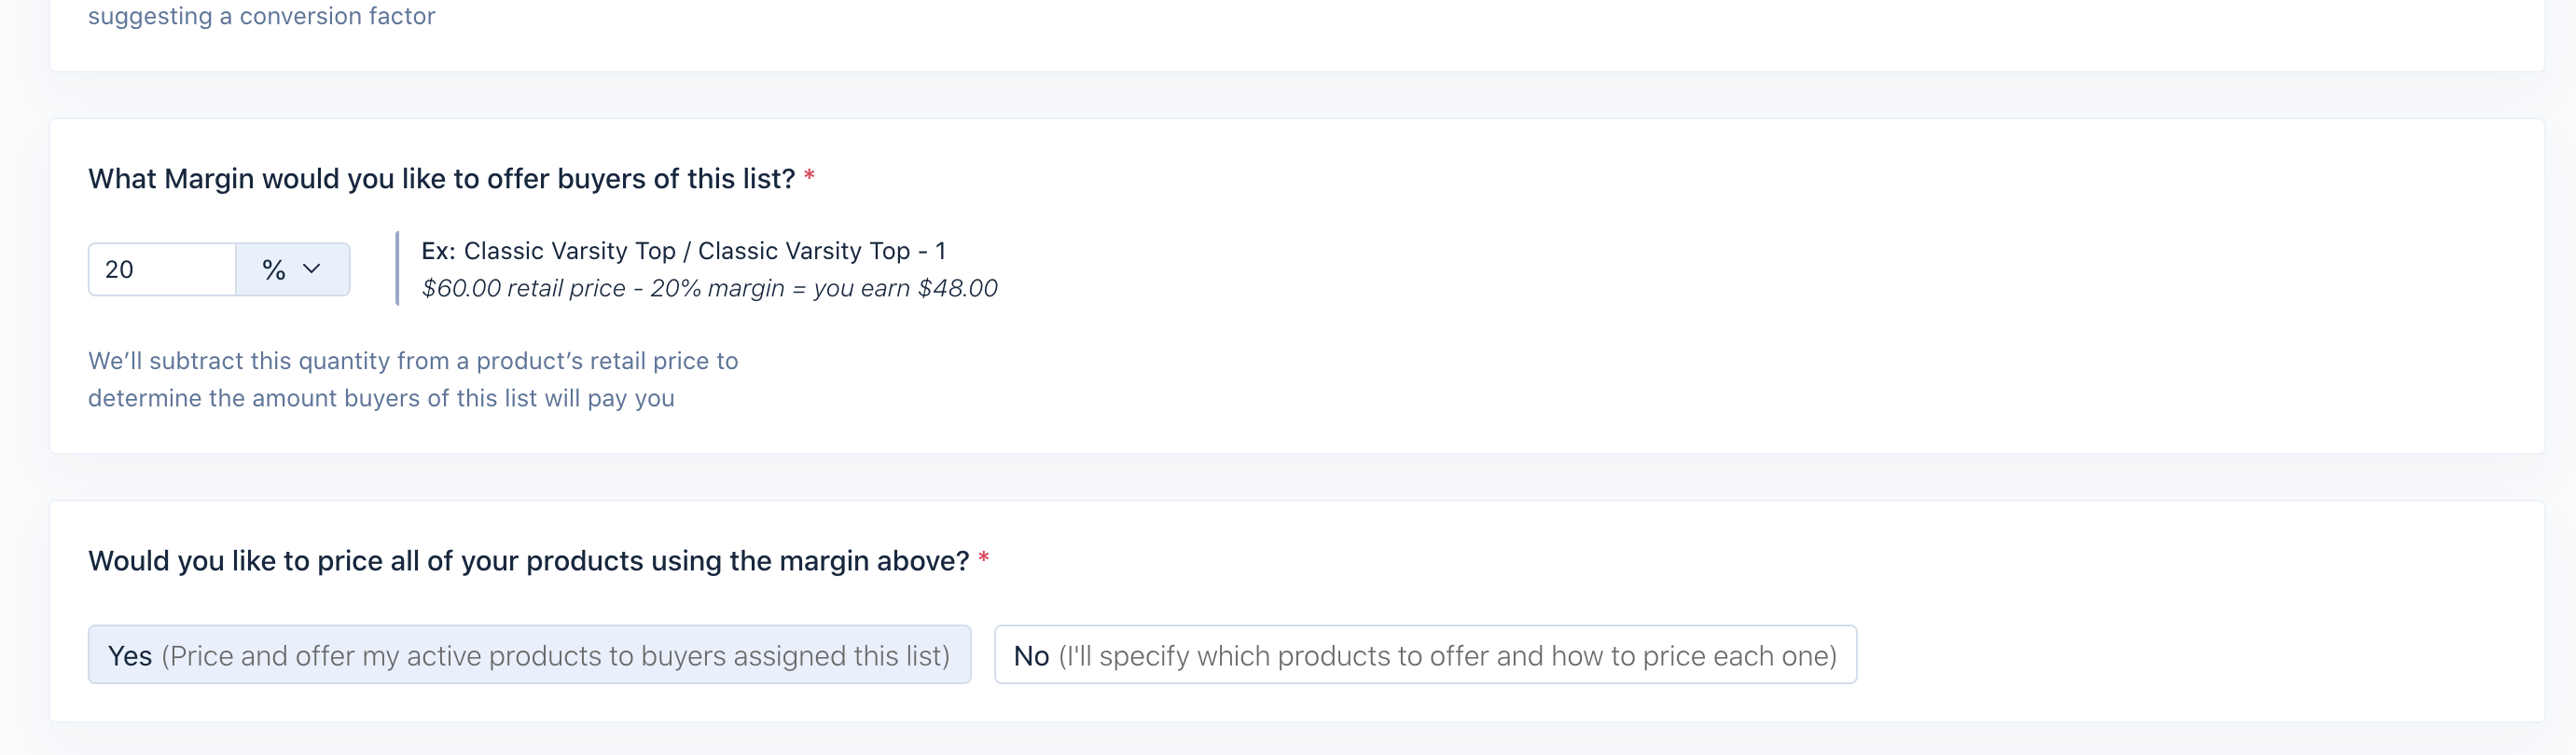Click the 'We'll subtract this quantity' helper text
The width and height of the screenshot is (2576, 755).
(x=413, y=361)
